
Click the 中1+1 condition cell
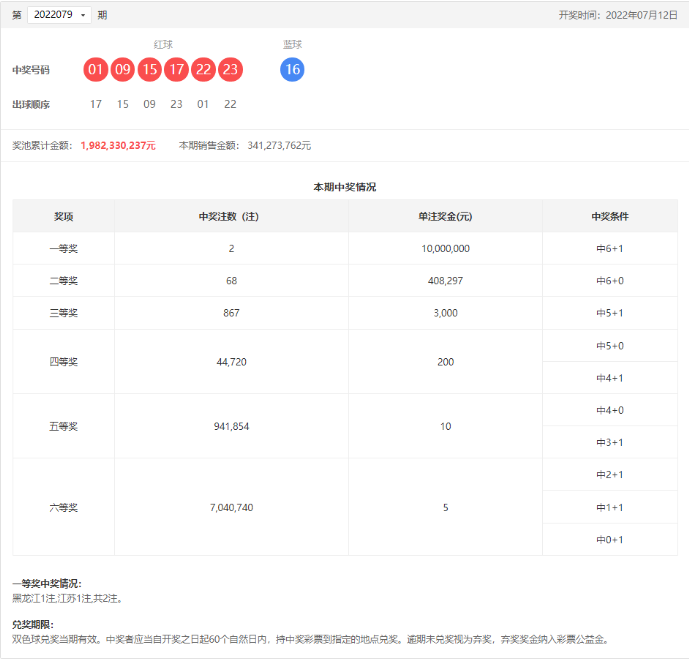tap(610, 508)
